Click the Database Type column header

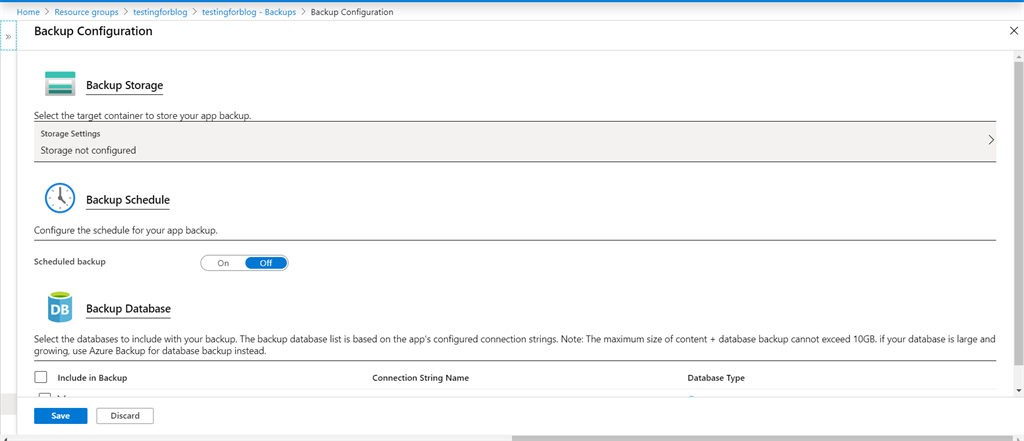coord(716,378)
